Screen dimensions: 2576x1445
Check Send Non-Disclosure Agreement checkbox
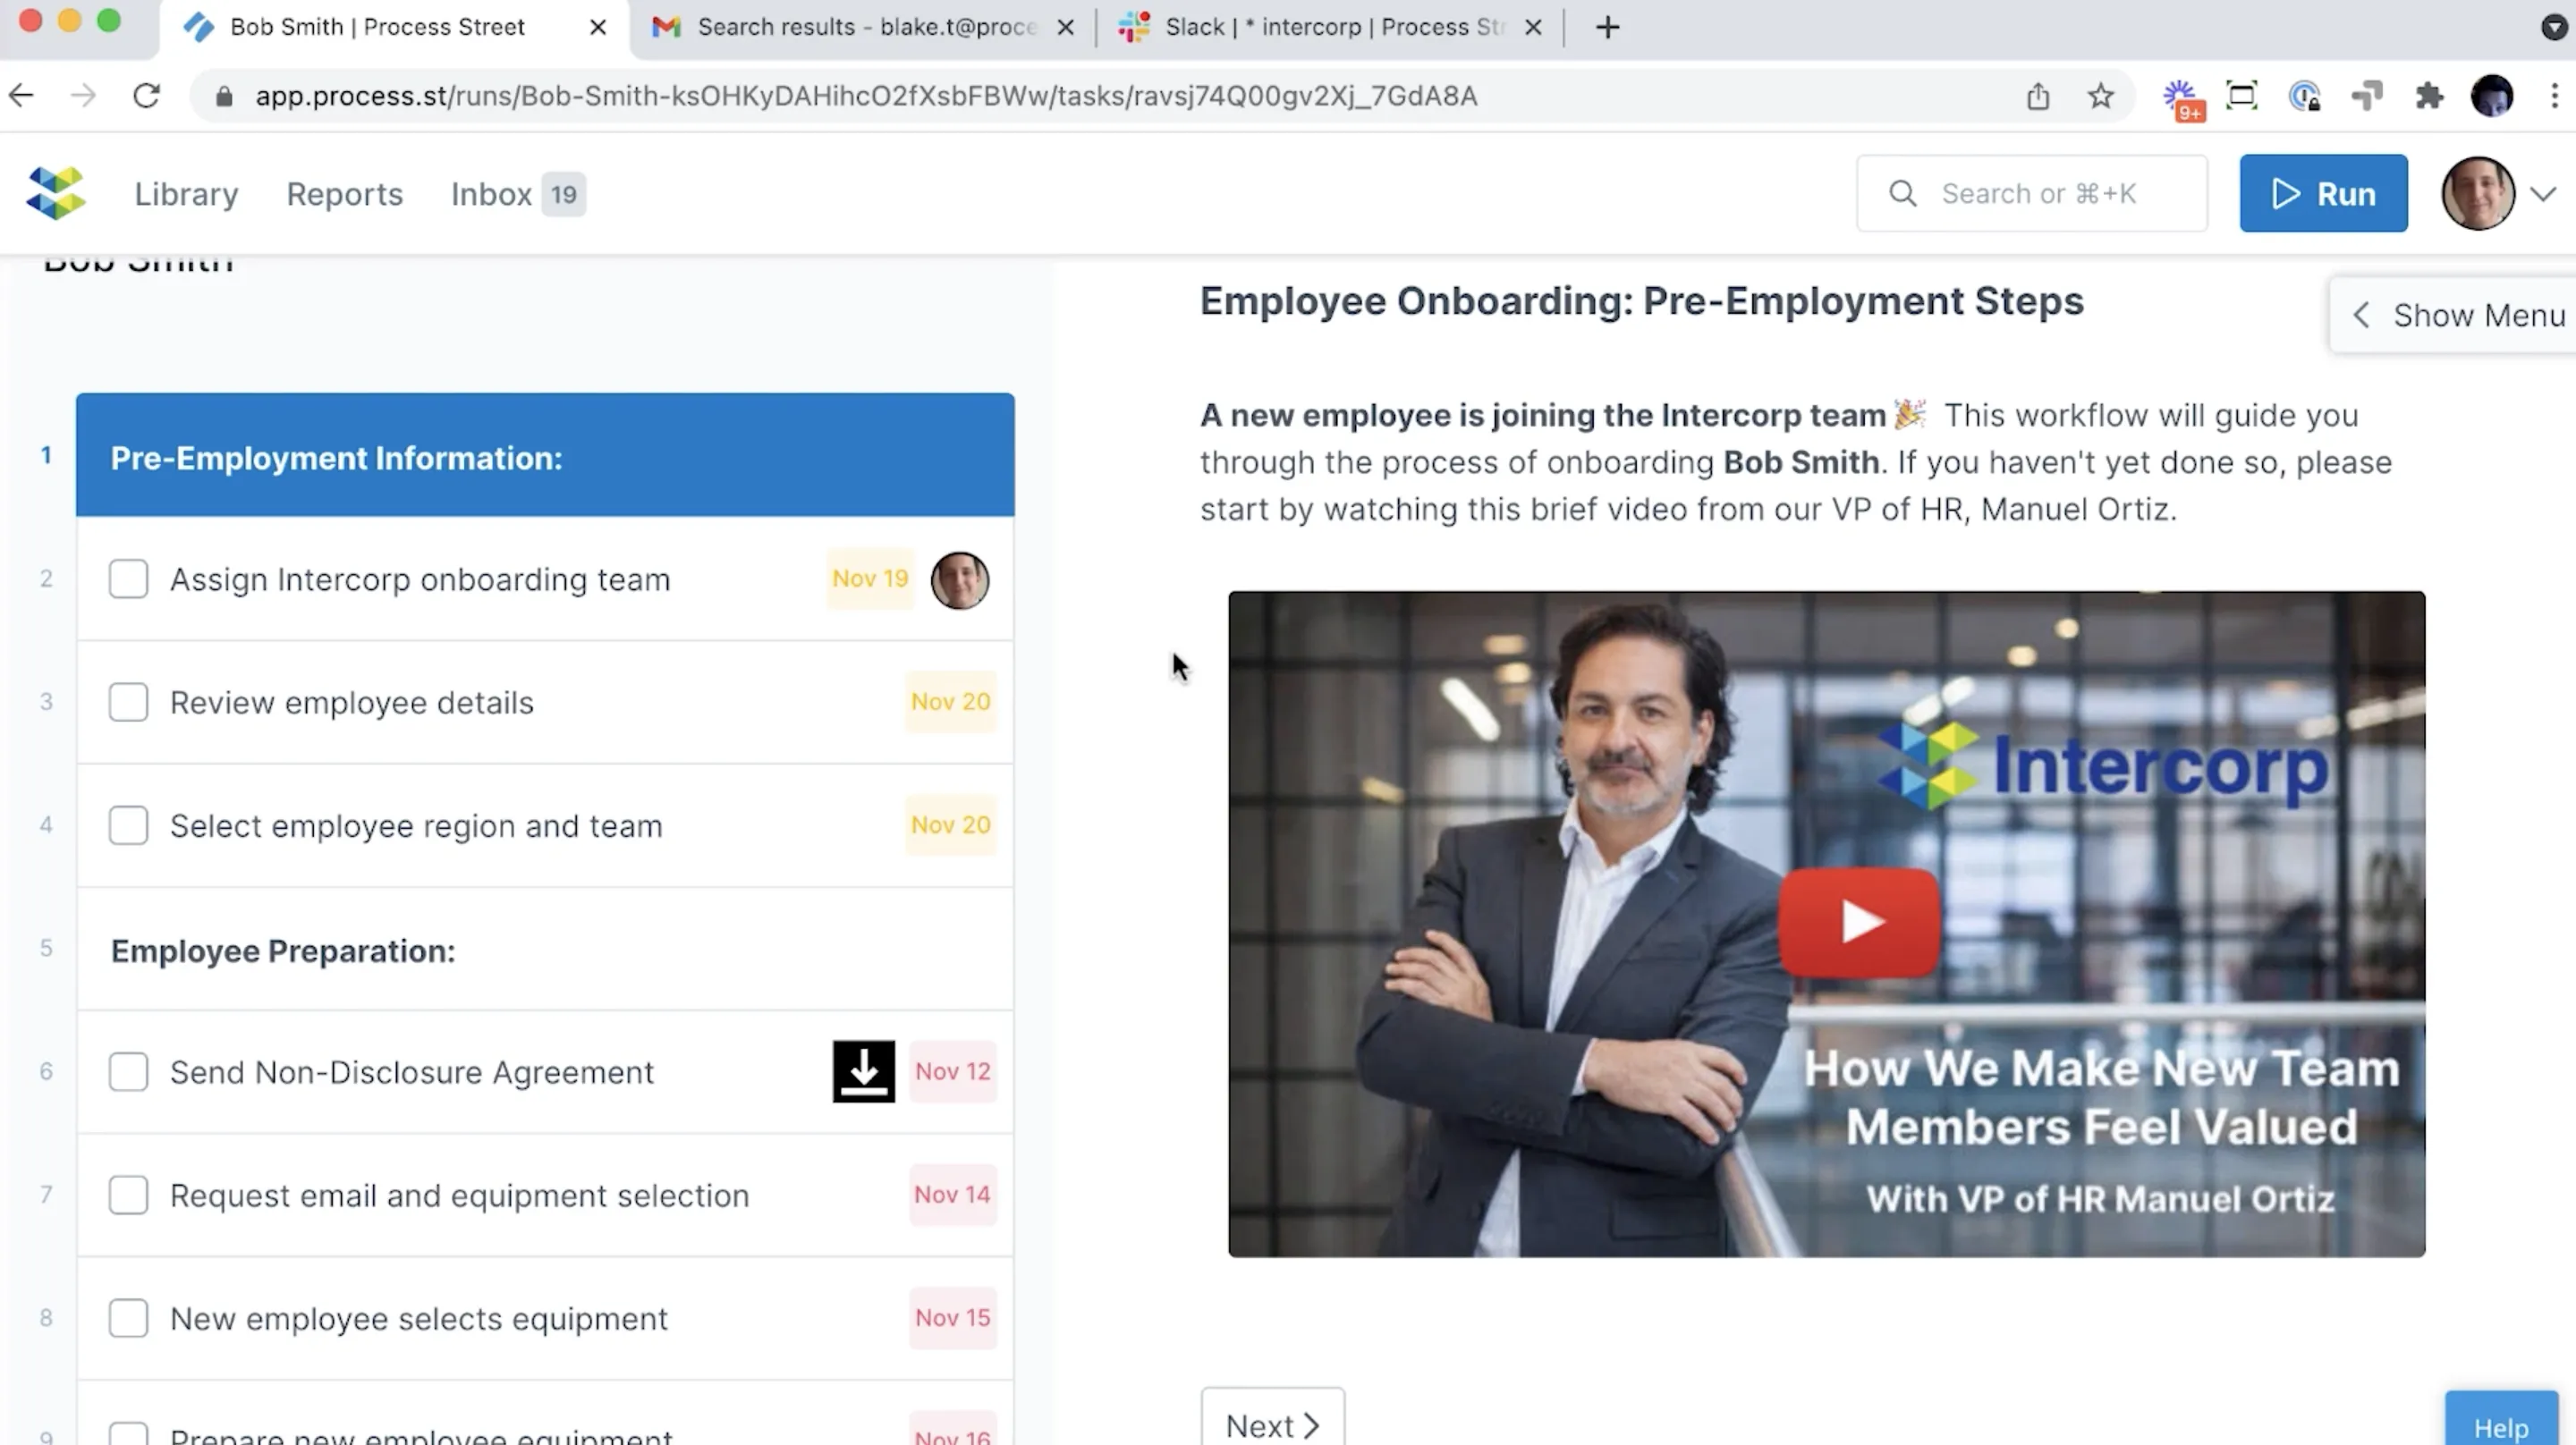coord(128,1071)
